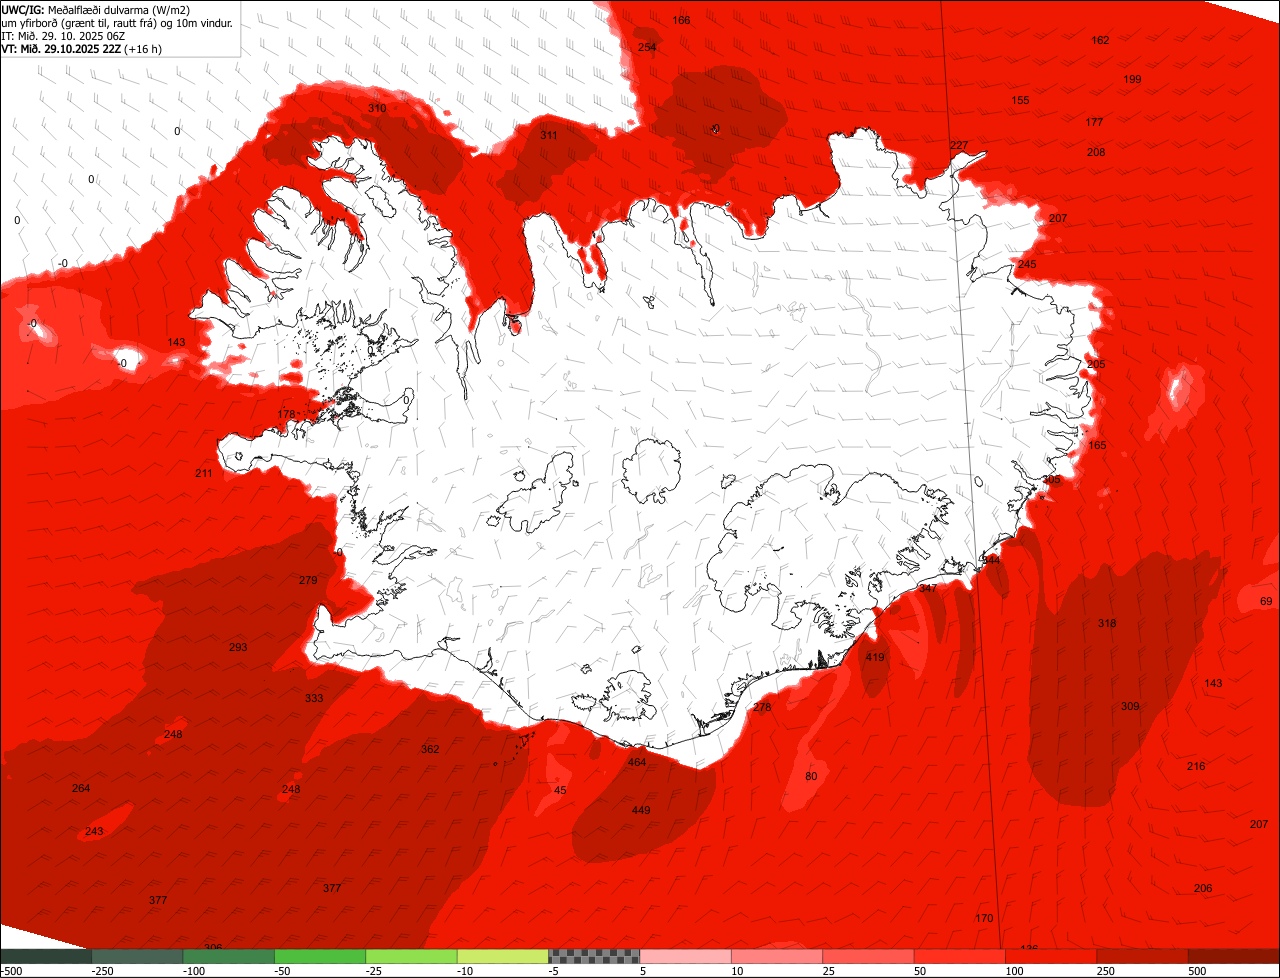The image size is (1280, 978).
Task: Click the value 449 south of Iceland
Action: (x=641, y=810)
